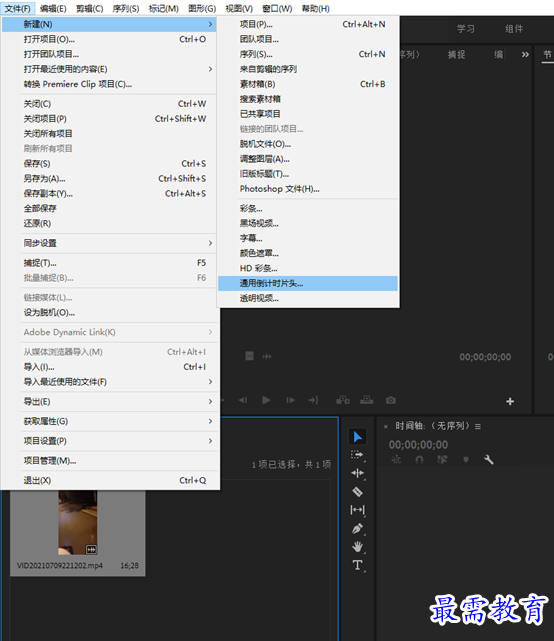
Task: Expand 导入最近使用的文件(F) submenu
Action: coord(110,382)
